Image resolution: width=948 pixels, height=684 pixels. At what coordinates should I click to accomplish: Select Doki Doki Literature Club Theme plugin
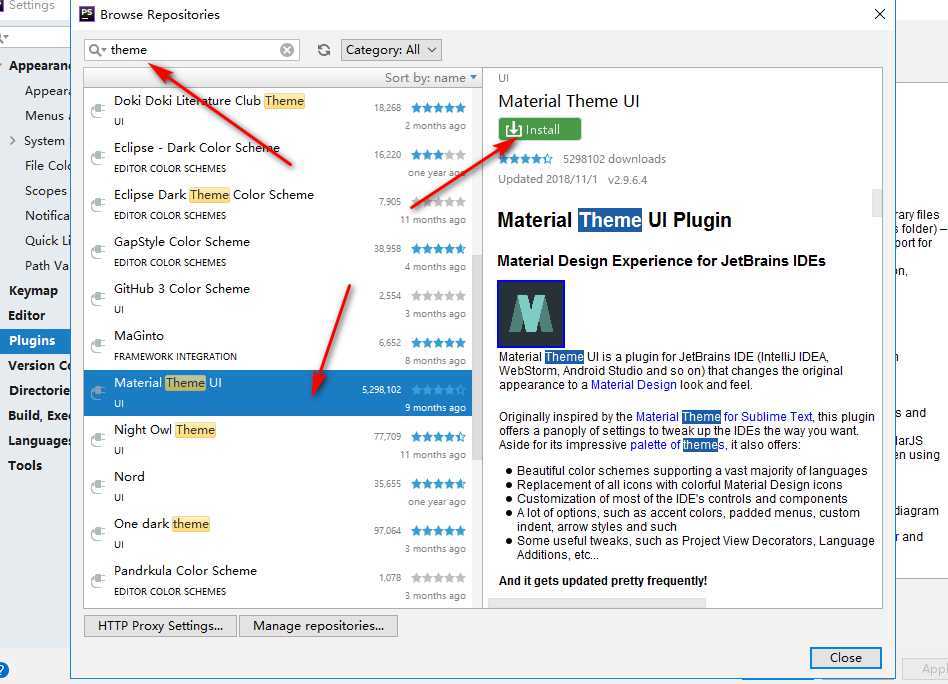[278, 111]
